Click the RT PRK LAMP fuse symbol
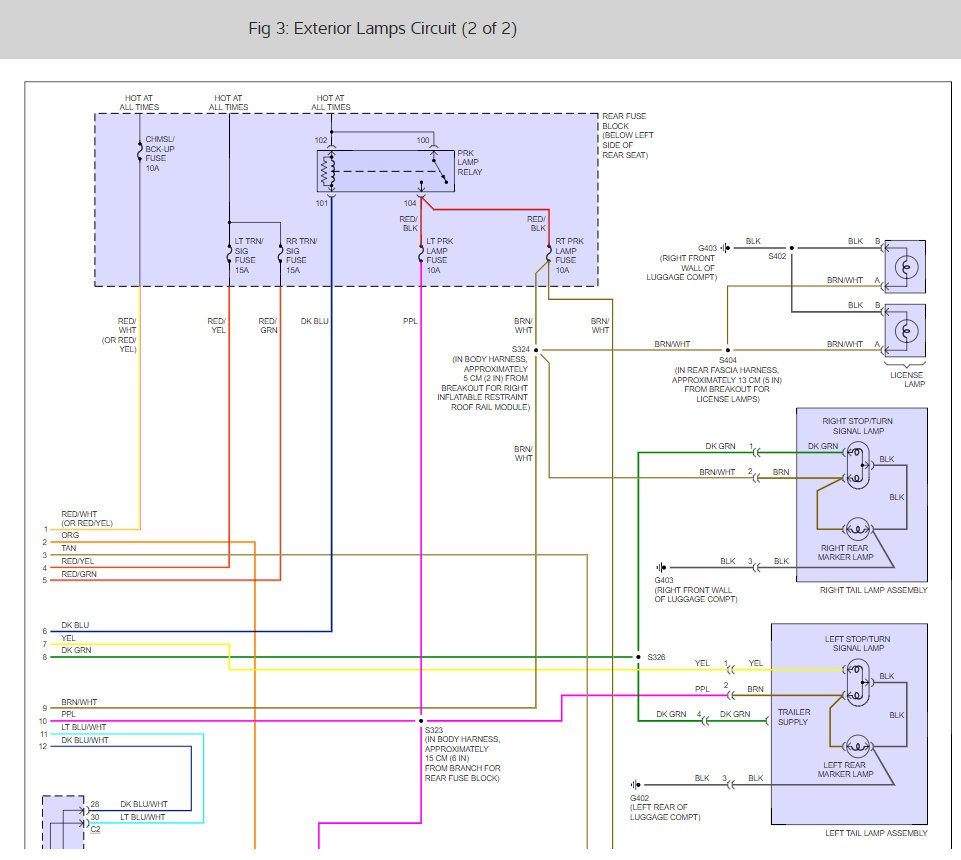The image size is (961, 860). pos(549,253)
